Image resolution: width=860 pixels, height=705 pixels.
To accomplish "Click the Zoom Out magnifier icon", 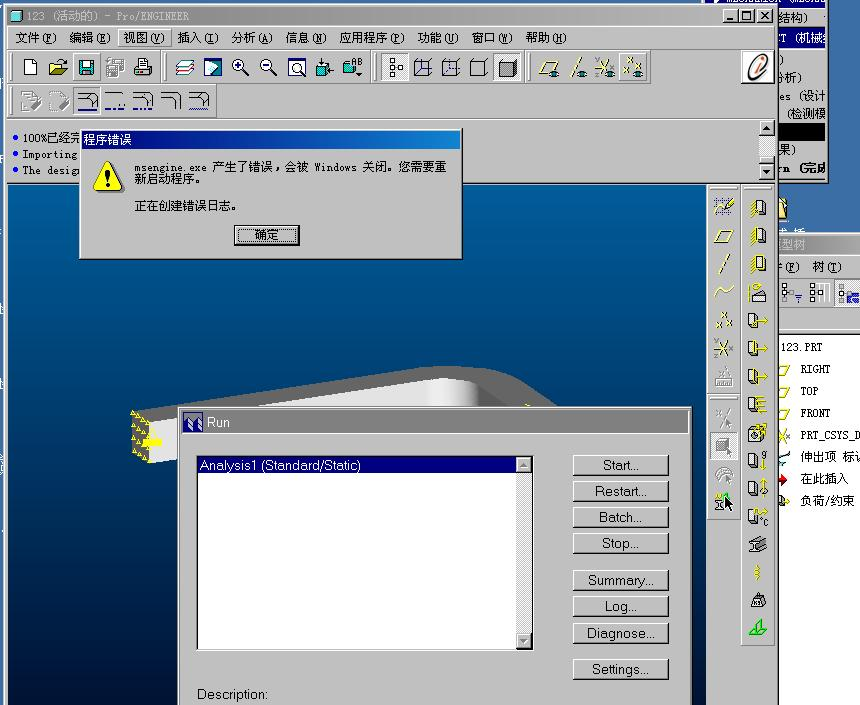I will tap(268, 67).
